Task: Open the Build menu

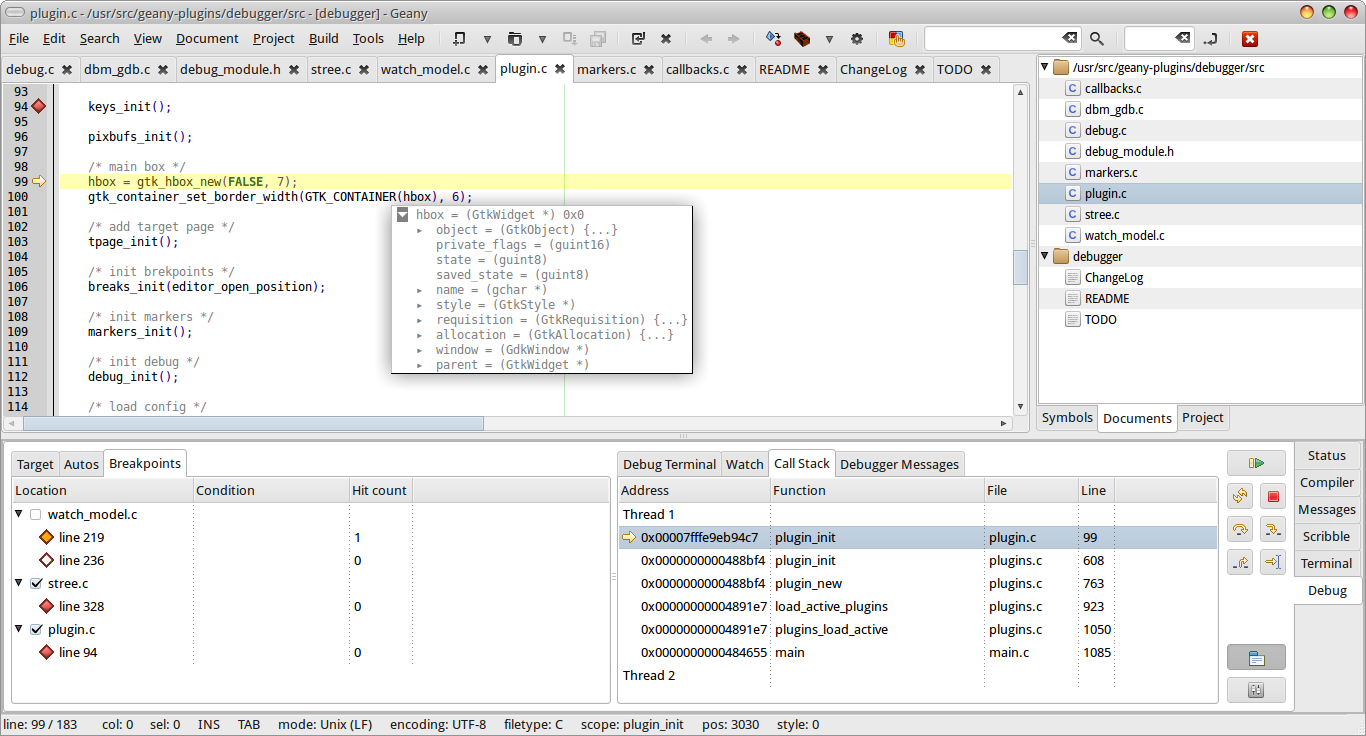Action: click(x=323, y=39)
